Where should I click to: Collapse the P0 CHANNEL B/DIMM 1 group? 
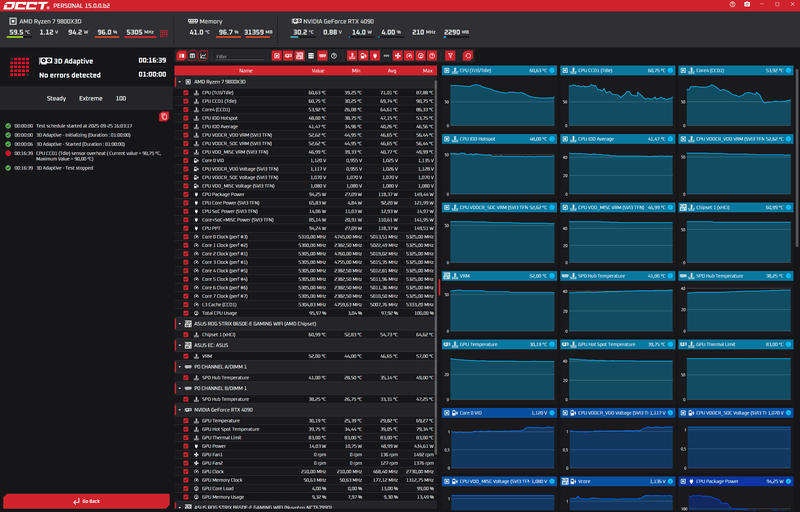tap(180, 388)
